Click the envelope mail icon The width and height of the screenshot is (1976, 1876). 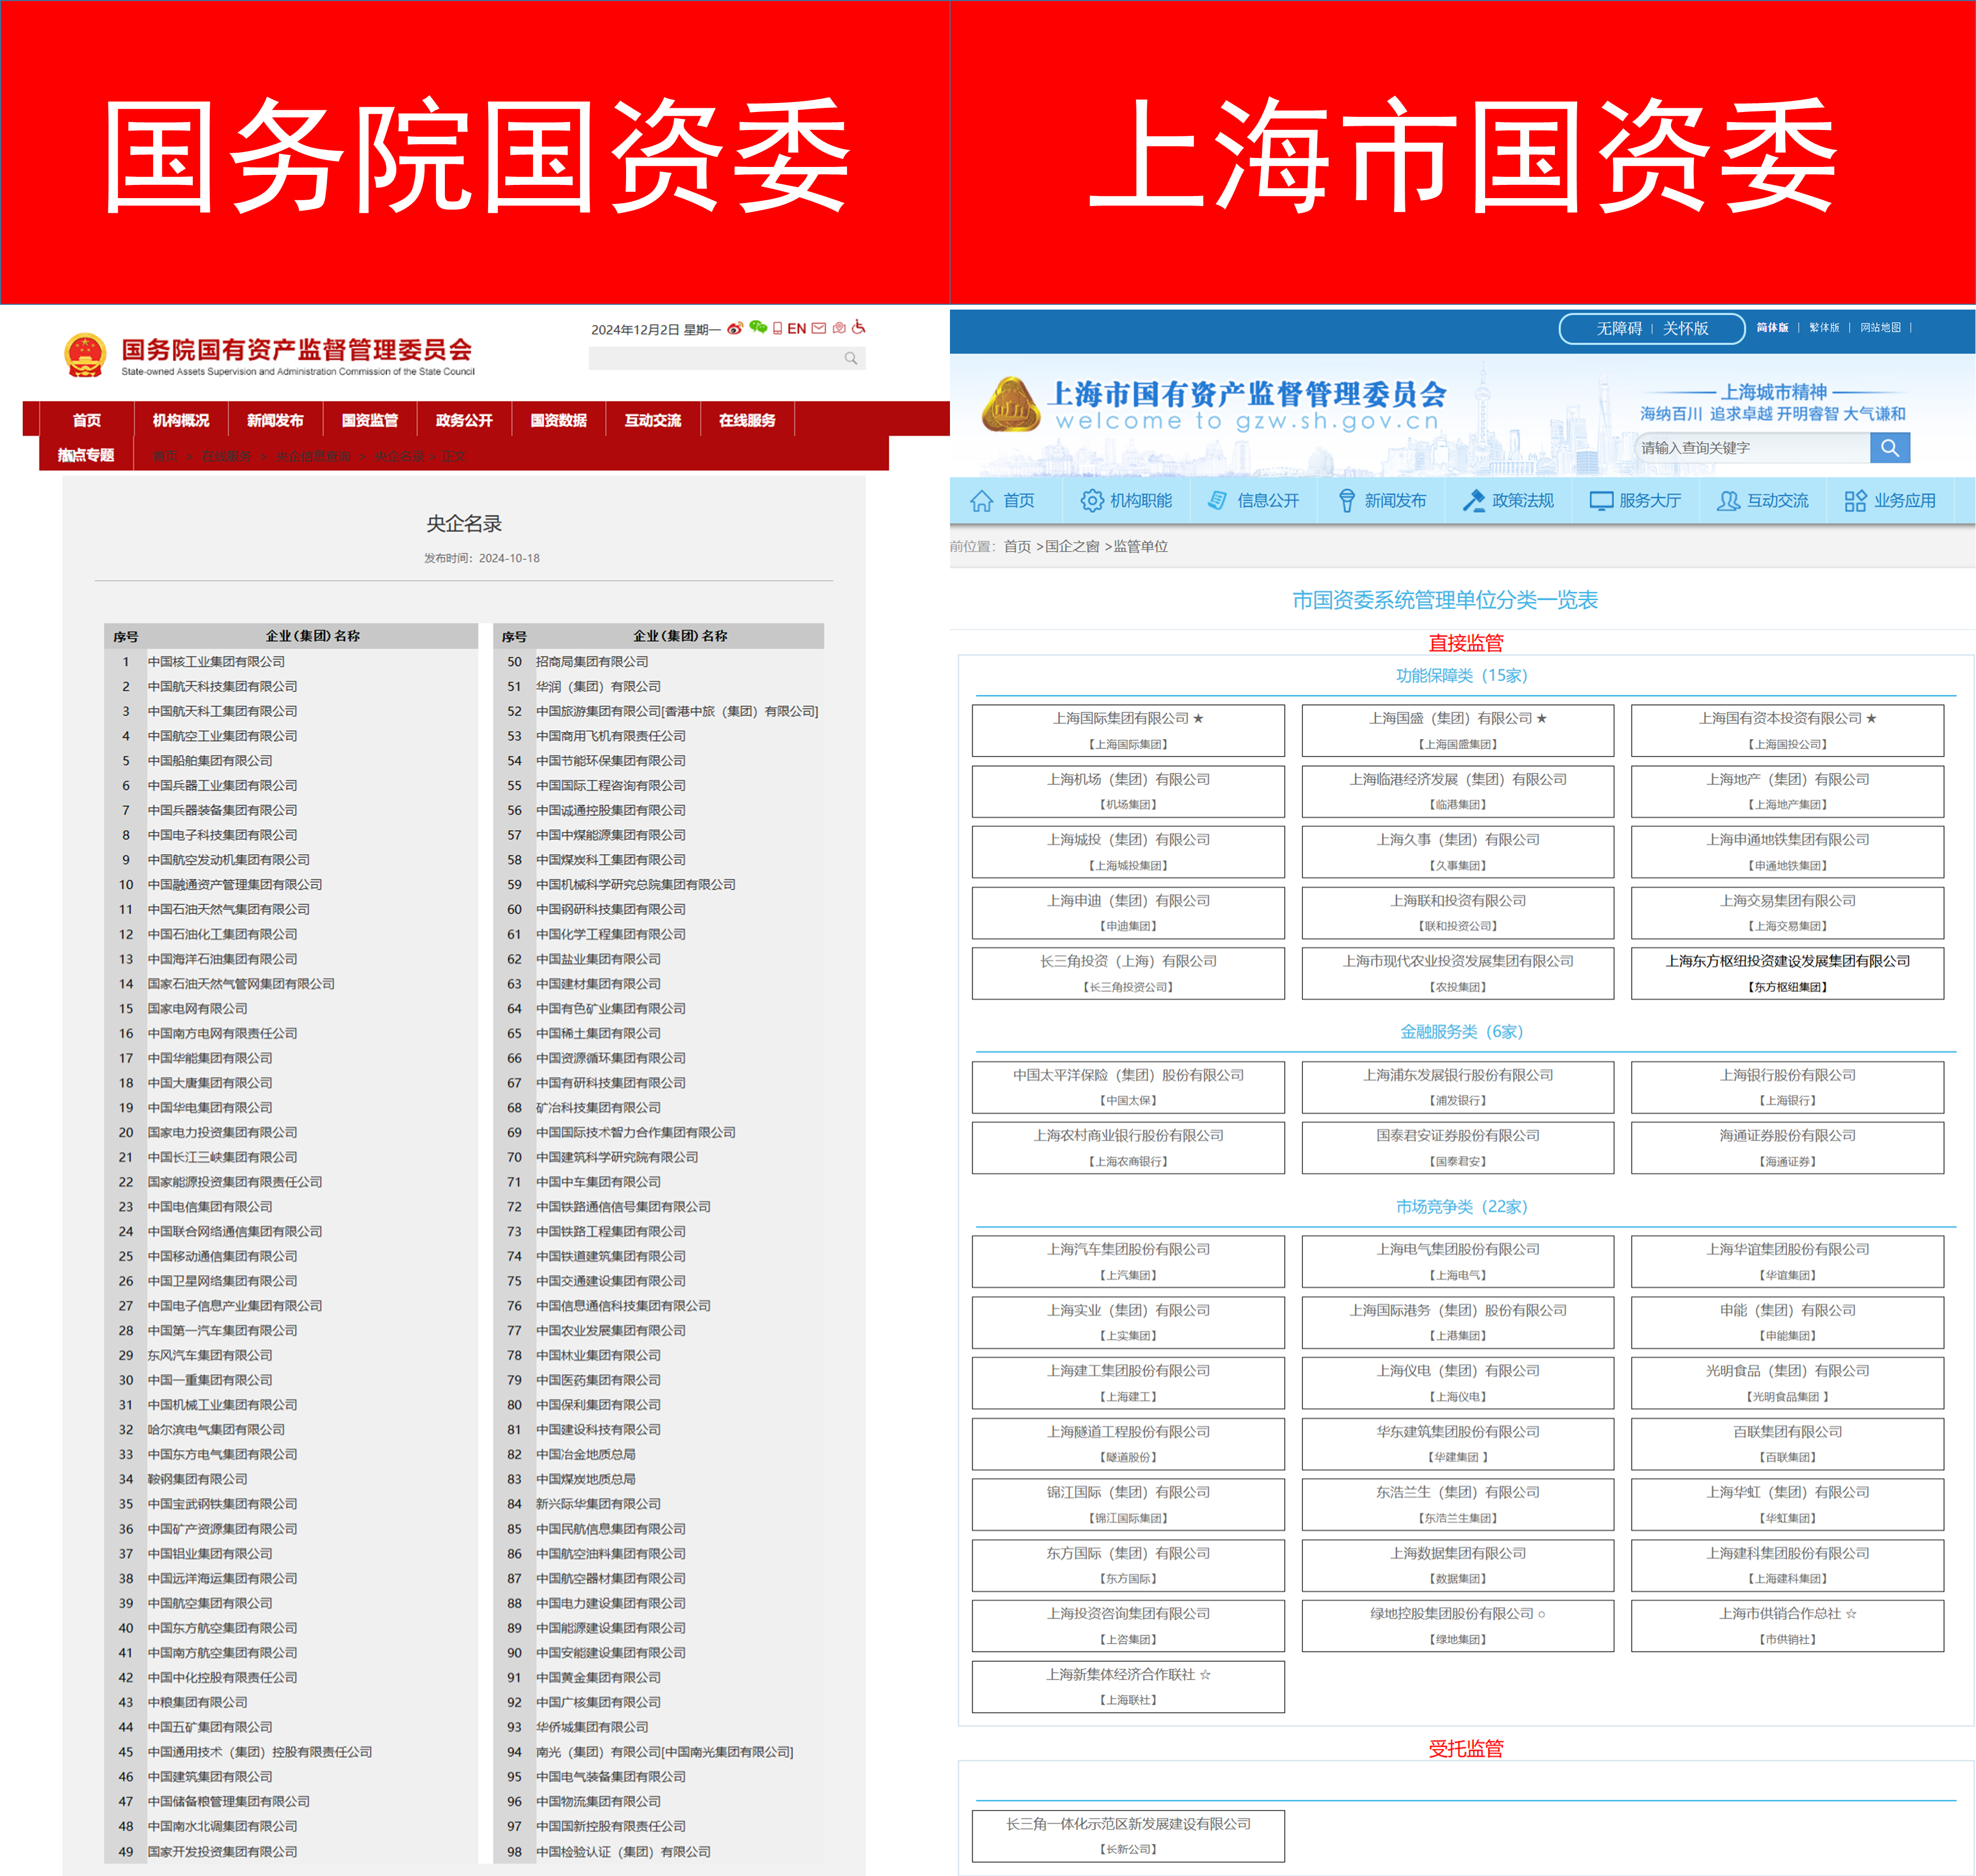819,328
